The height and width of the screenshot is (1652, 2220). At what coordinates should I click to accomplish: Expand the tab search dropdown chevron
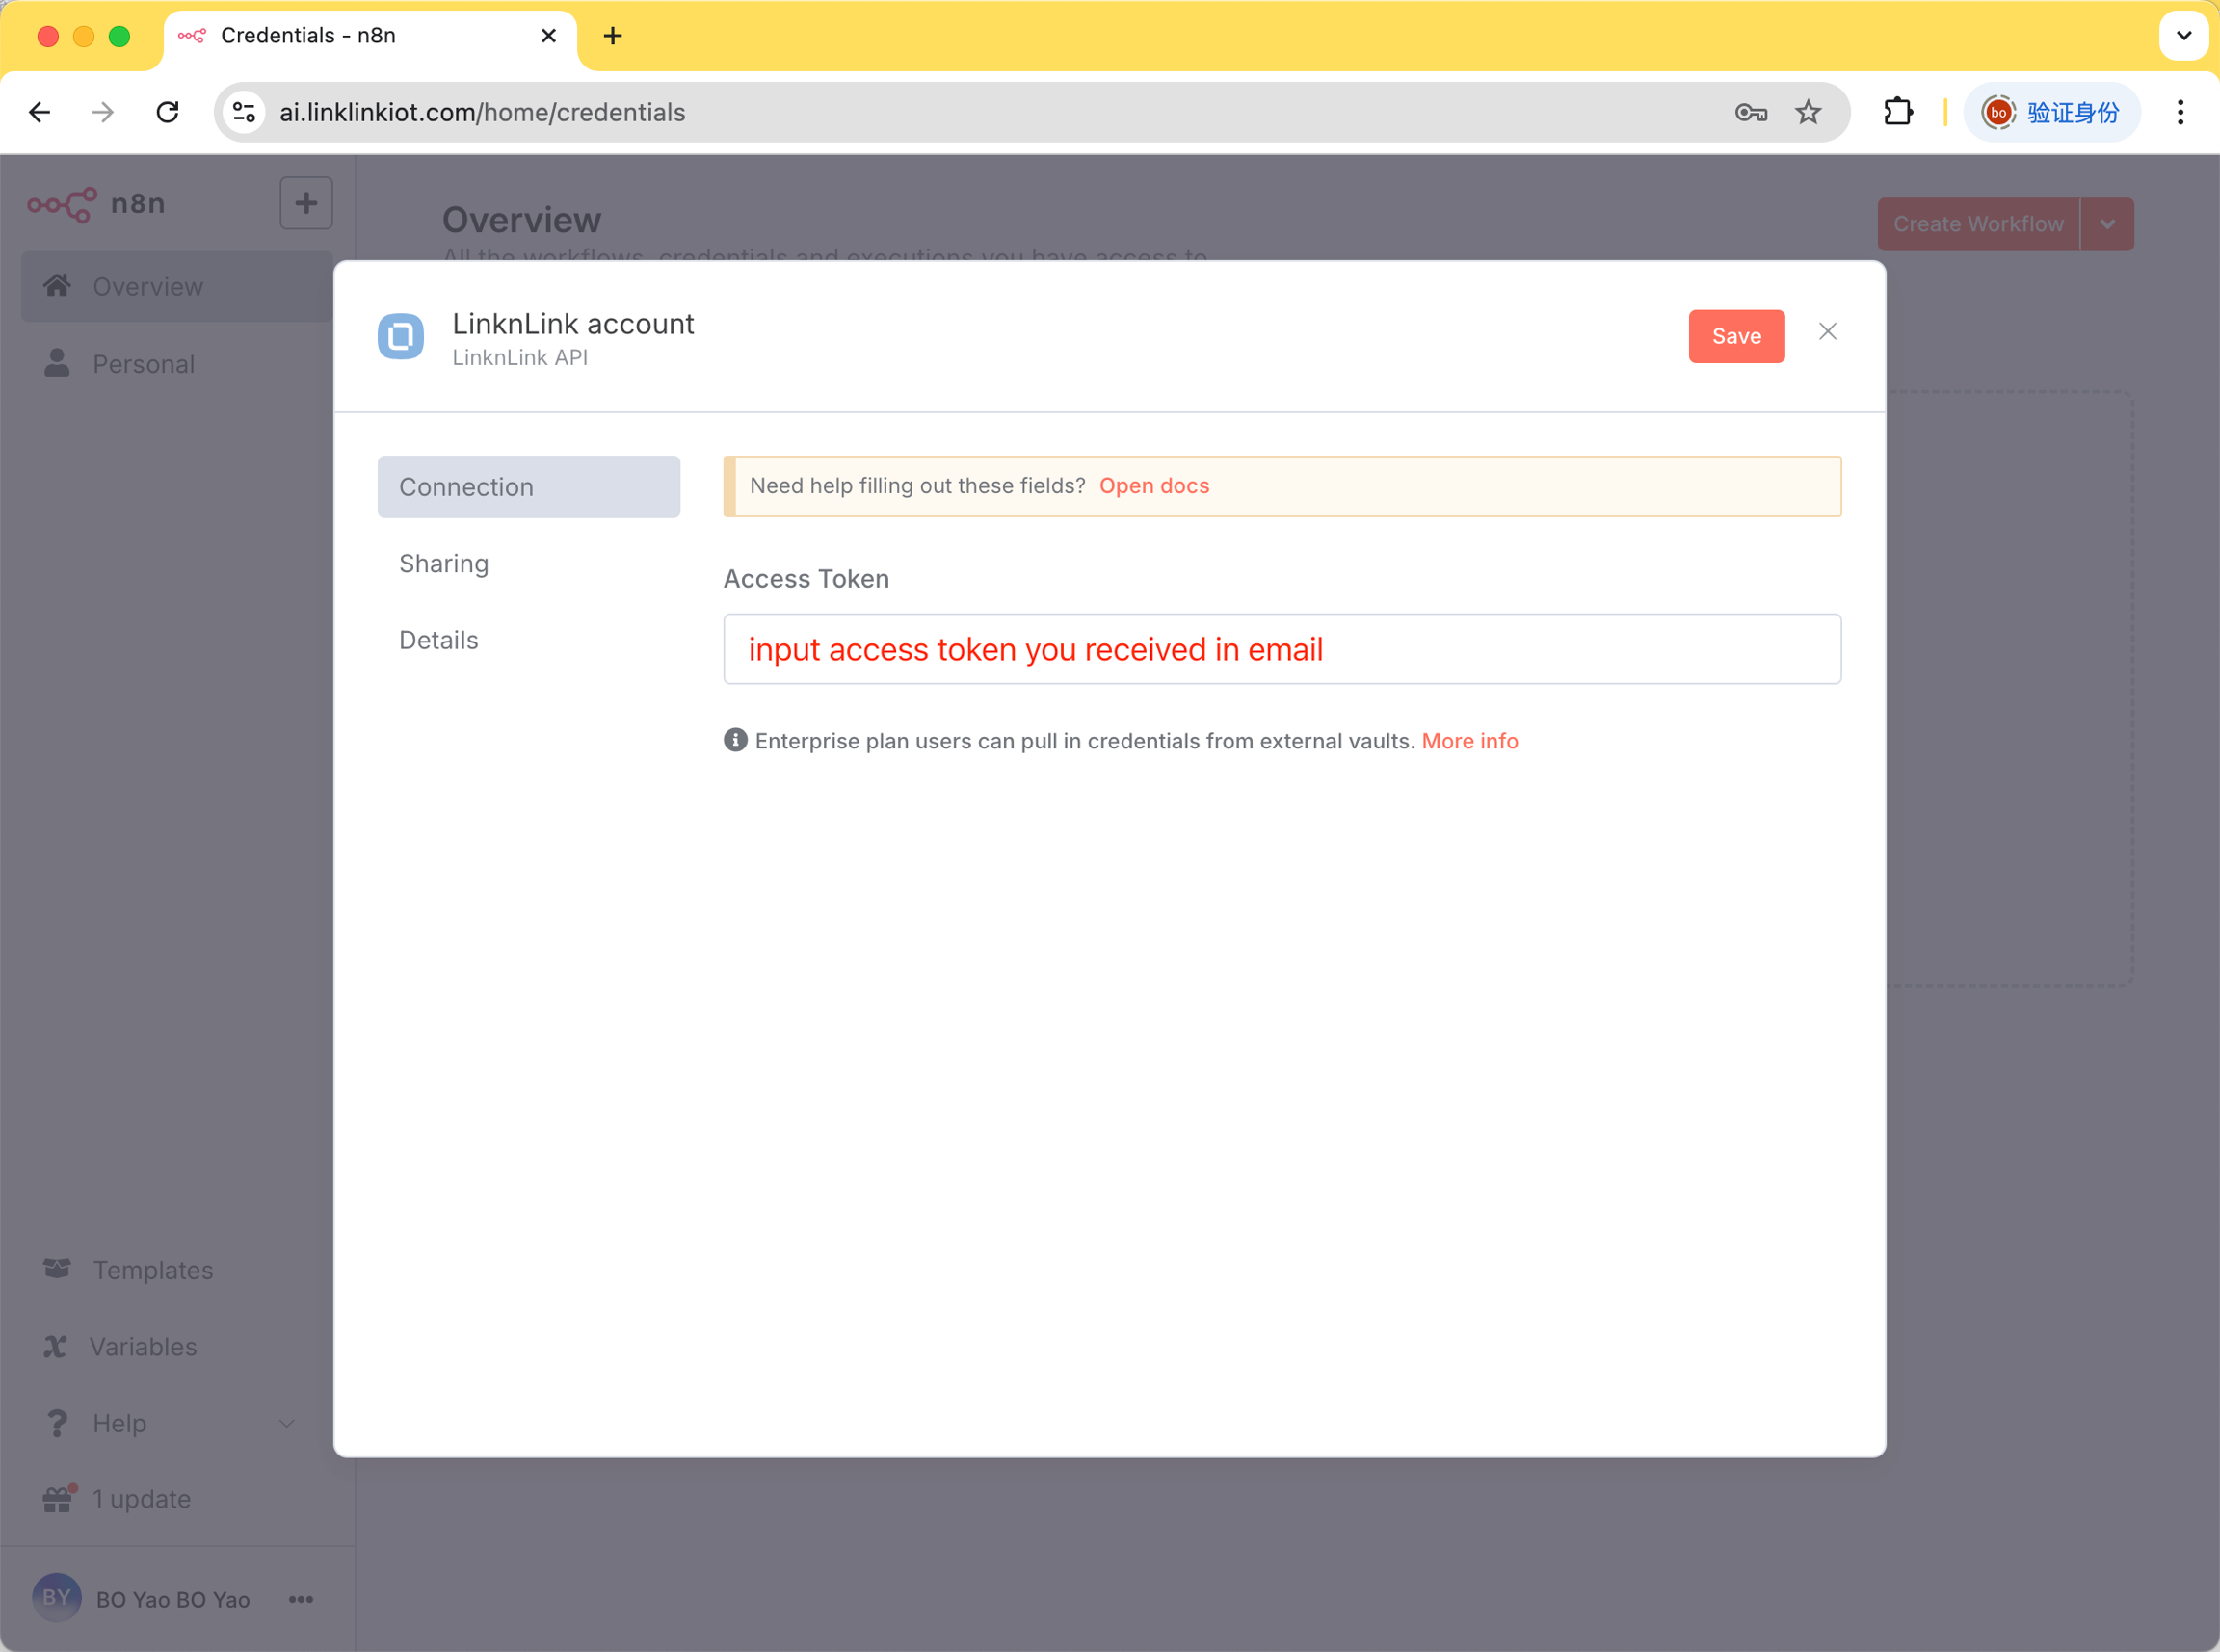coord(2183,36)
